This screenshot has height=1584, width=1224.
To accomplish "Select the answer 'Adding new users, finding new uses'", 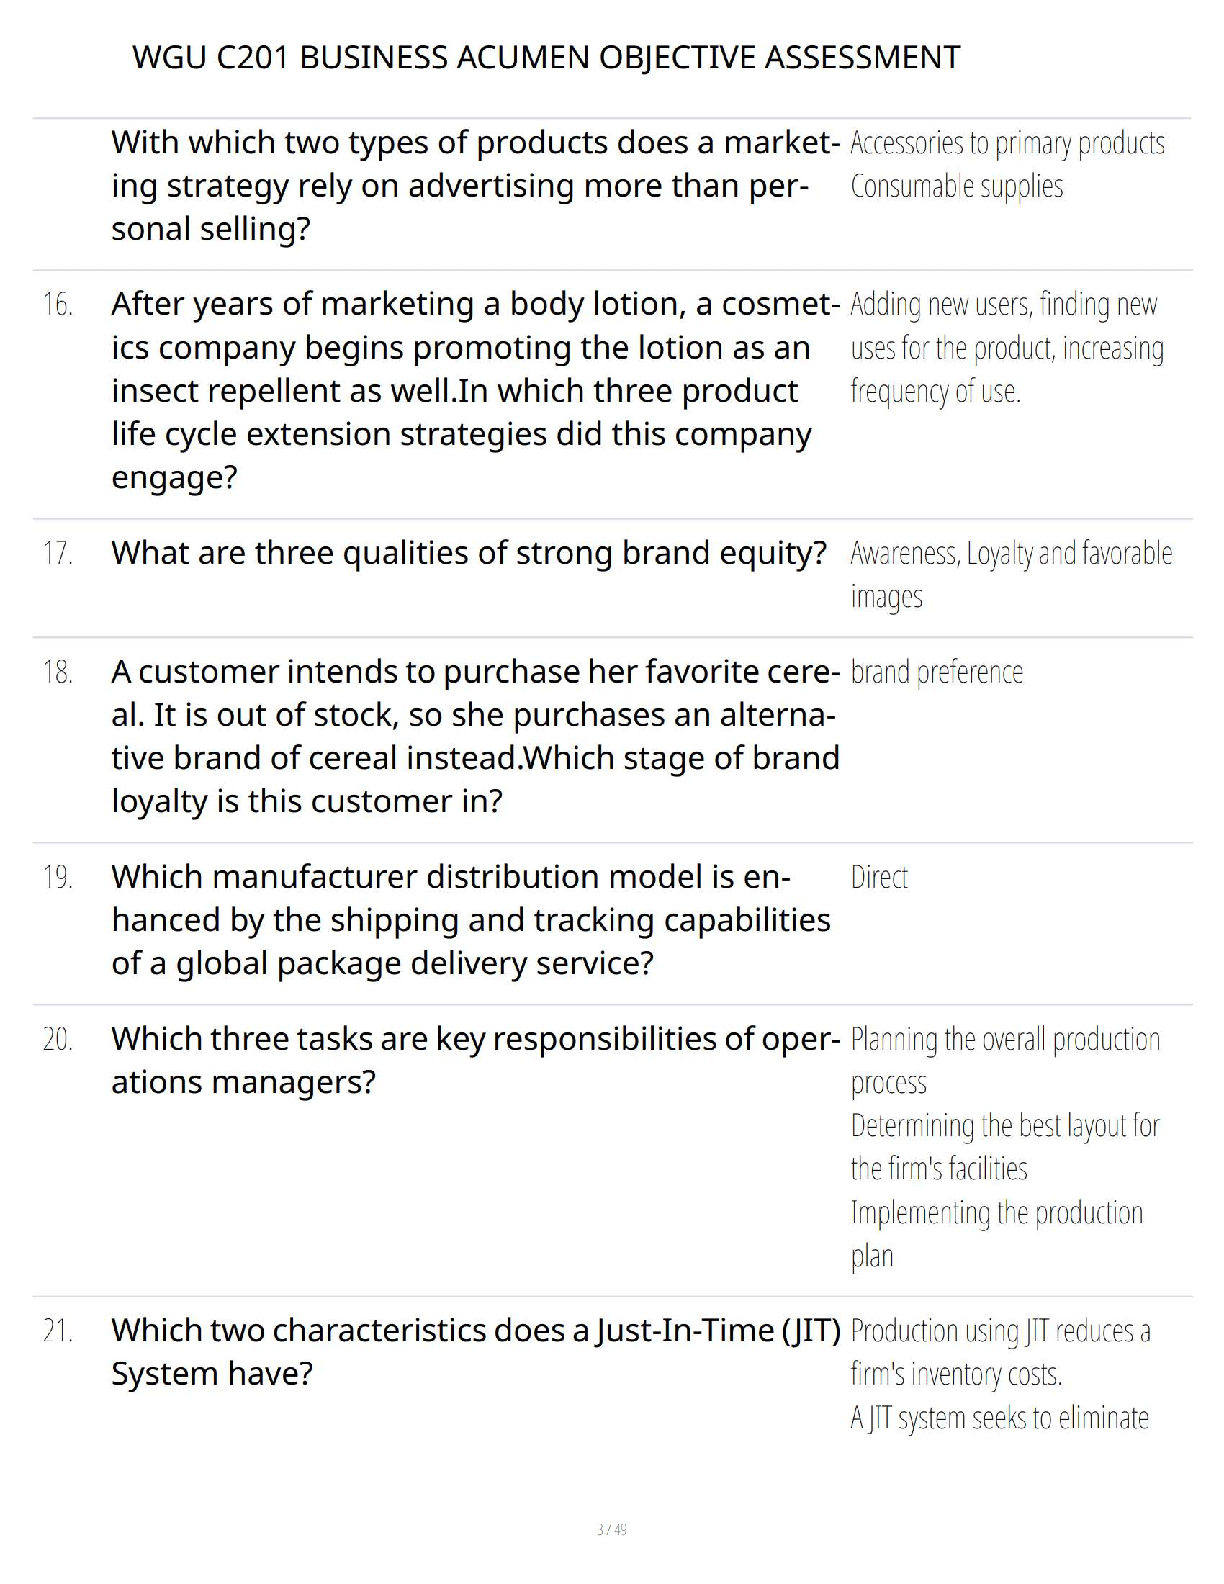I will [1007, 347].
